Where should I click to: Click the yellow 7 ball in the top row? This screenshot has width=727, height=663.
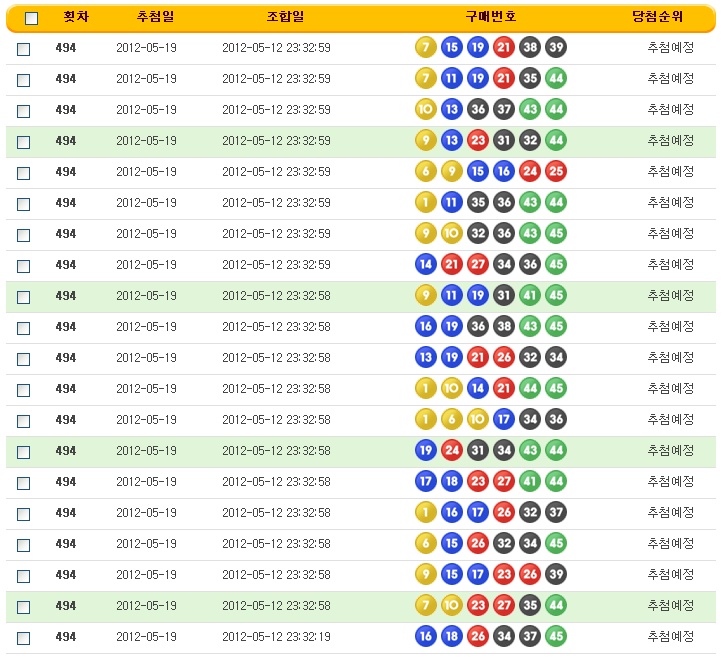click(x=426, y=47)
